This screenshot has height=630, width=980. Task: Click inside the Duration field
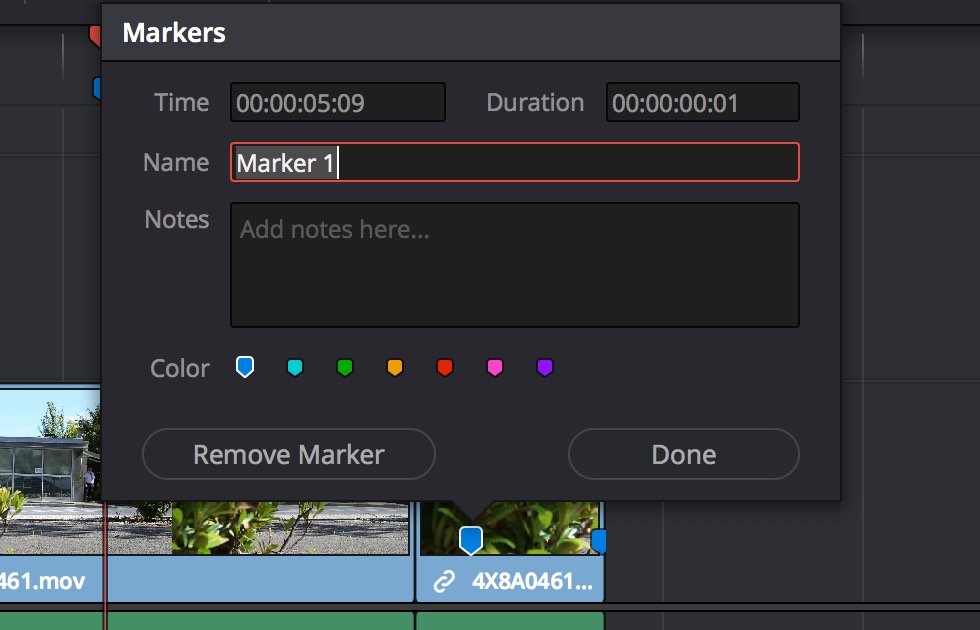(x=702, y=101)
